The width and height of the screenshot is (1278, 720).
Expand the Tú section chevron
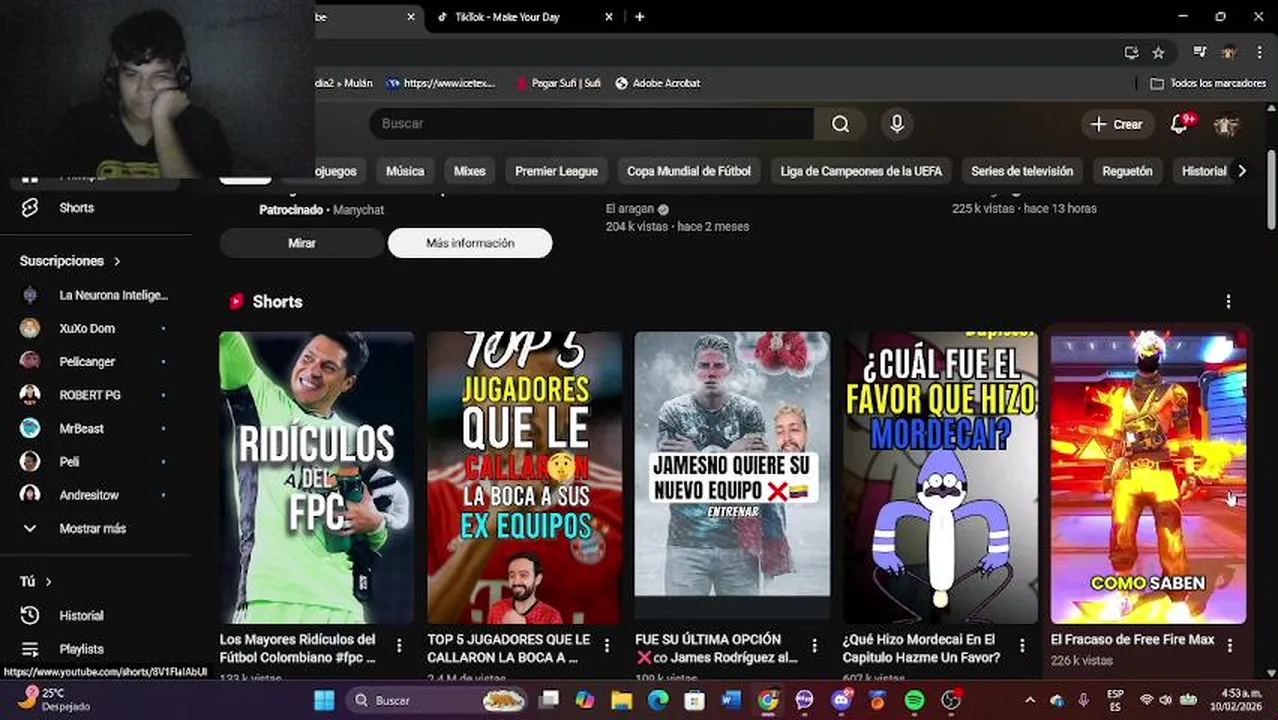tap(48, 582)
